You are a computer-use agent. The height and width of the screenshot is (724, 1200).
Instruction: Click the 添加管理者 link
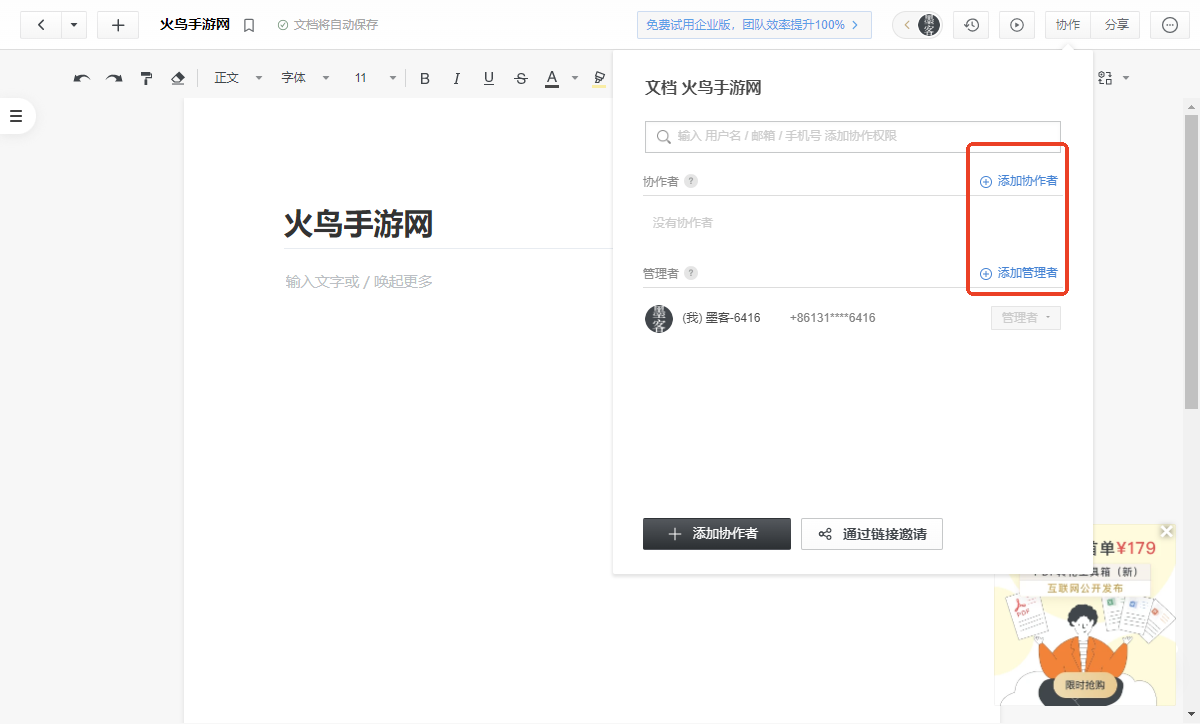coord(1018,273)
